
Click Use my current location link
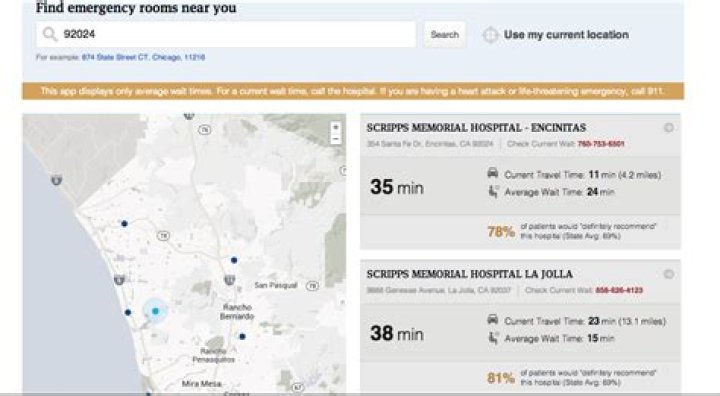(566, 34)
